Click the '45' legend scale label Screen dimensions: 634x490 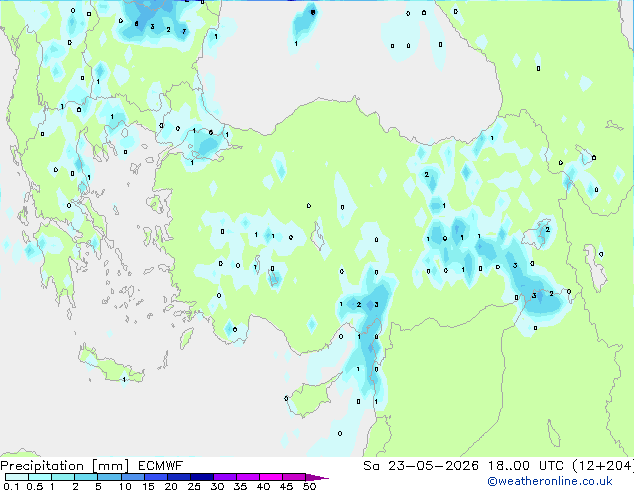pos(286,486)
